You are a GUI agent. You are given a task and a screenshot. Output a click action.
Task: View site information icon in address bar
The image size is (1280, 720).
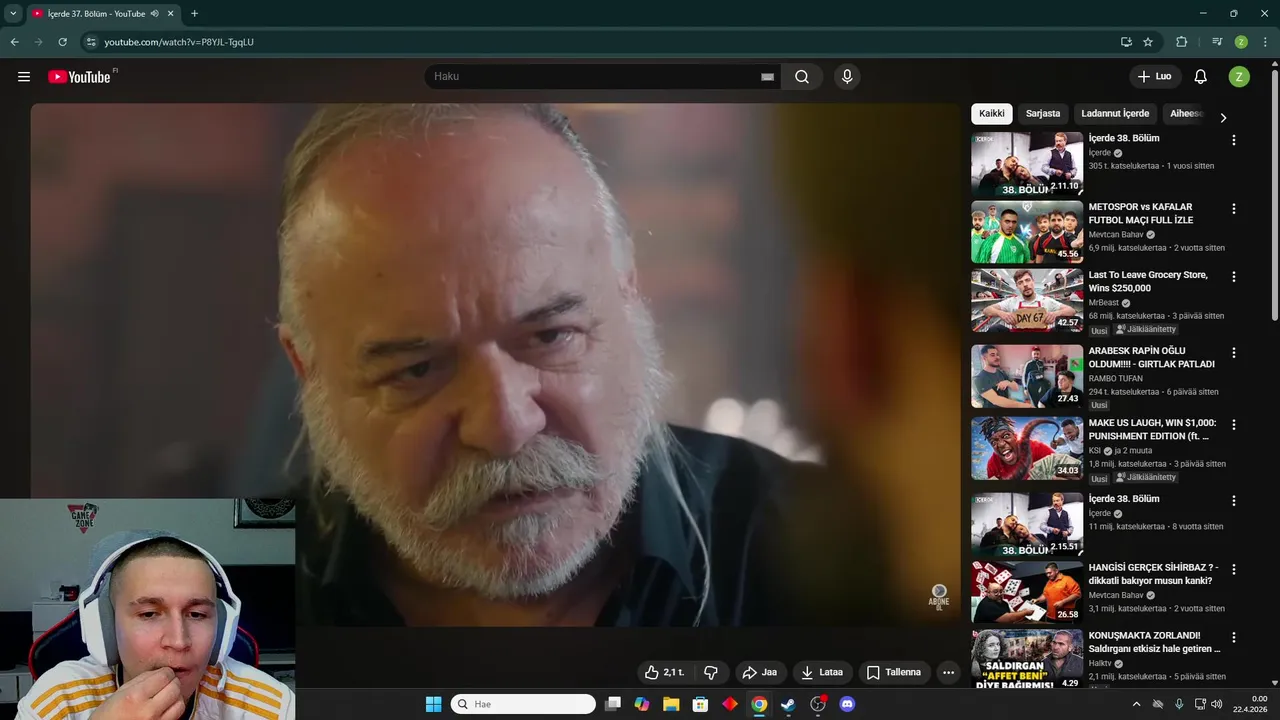91,42
